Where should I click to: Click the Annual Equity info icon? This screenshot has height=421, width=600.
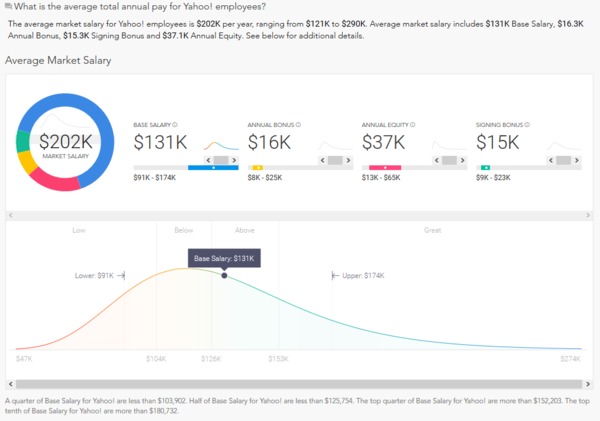pyautogui.click(x=412, y=125)
